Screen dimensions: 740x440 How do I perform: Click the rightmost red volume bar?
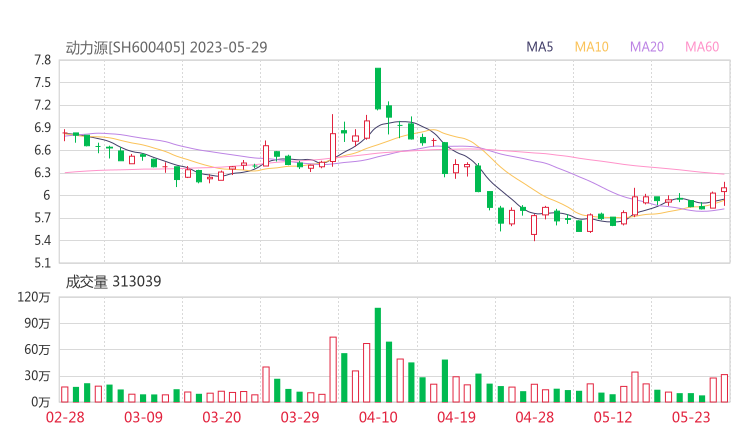click(724, 388)
